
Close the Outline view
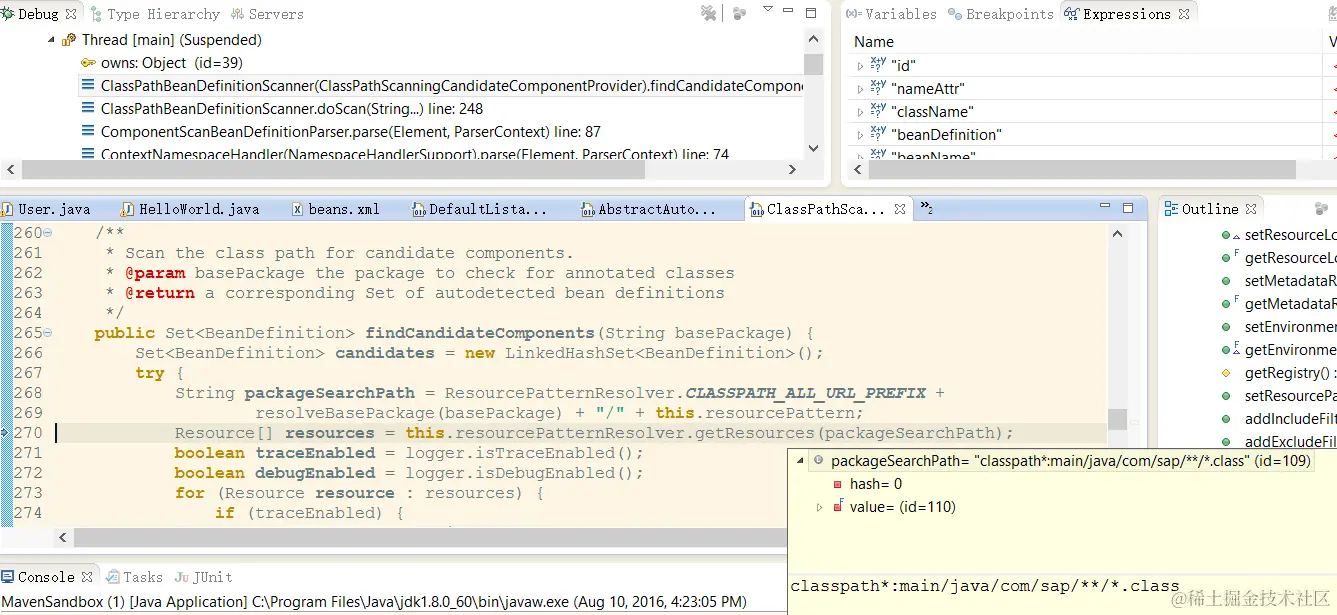click(1250, 209)
